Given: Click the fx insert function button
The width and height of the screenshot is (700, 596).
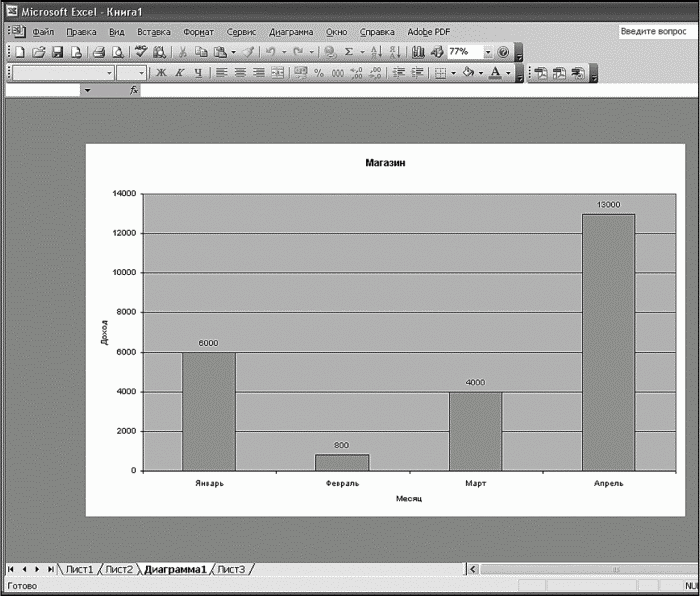Looking at the screenshot, I should [134, 90].
